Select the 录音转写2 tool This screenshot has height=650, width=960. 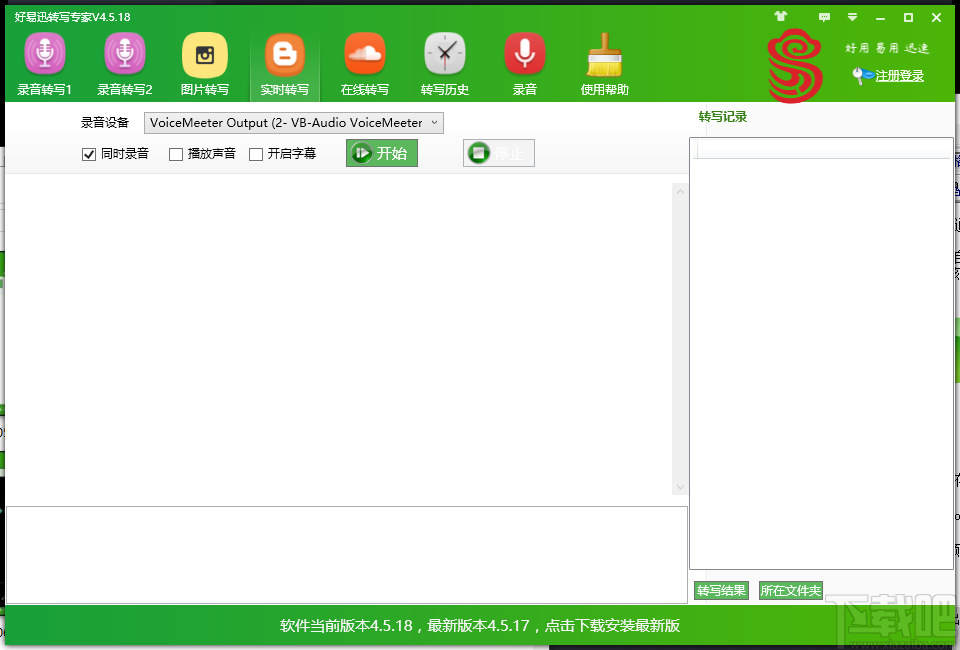coord(124,63)
